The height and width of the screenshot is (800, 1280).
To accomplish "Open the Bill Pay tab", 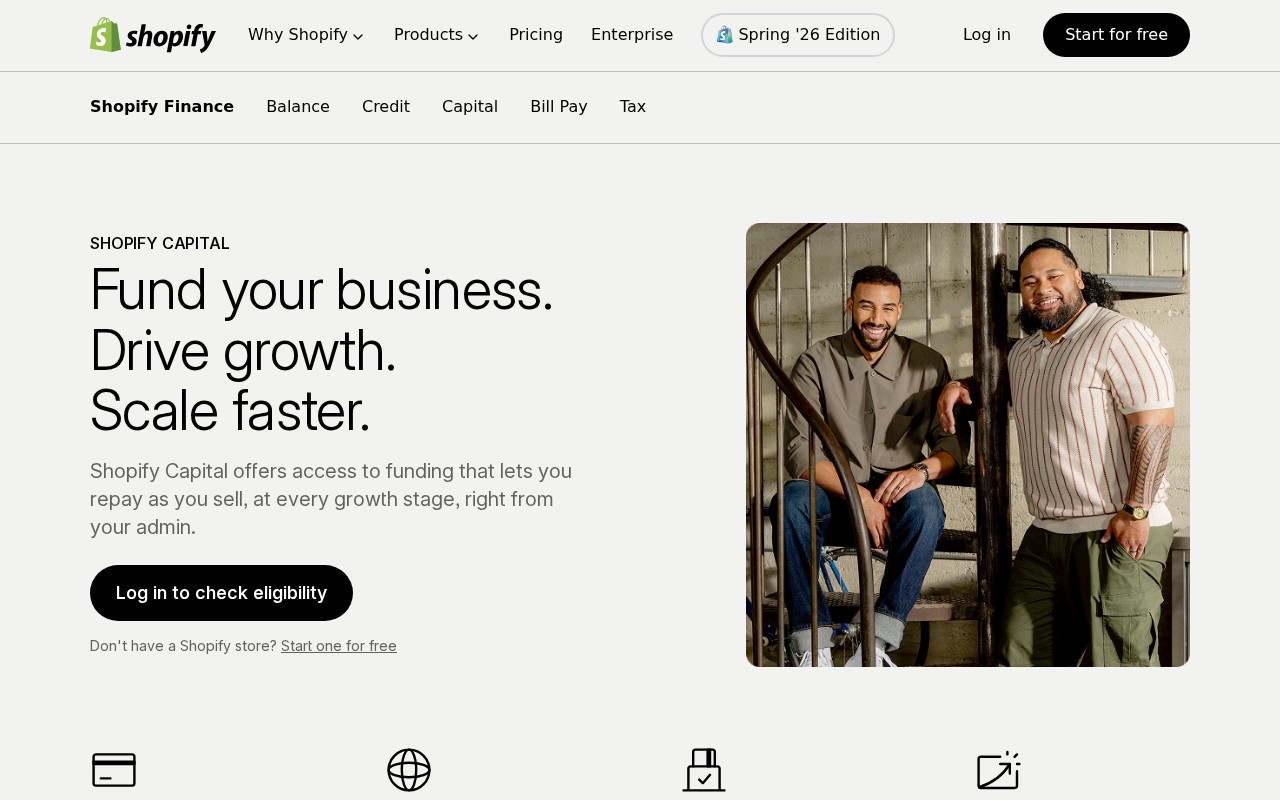I will pyautogui.click(x=559, y=107).
